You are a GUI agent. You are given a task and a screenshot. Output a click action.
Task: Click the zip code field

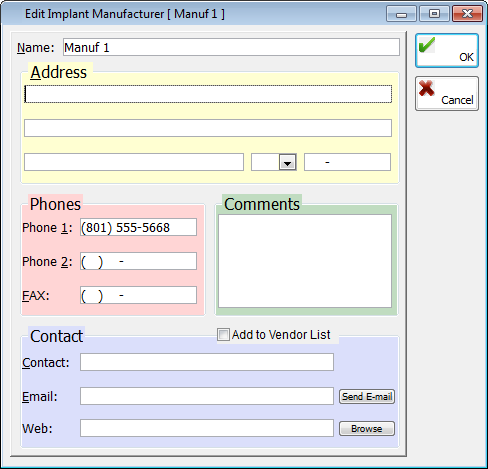pyautogui.click(x=347, y=162)
